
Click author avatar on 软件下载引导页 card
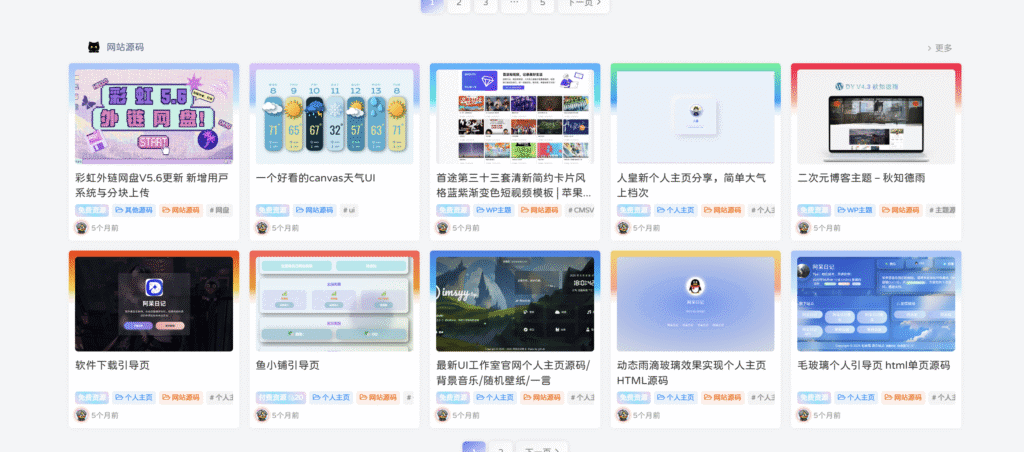click(x=82, y=415)
